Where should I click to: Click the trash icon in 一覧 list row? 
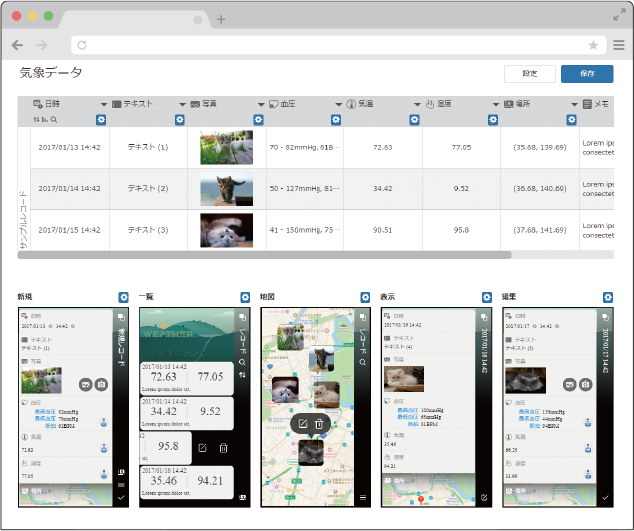[x=224, y=448]
